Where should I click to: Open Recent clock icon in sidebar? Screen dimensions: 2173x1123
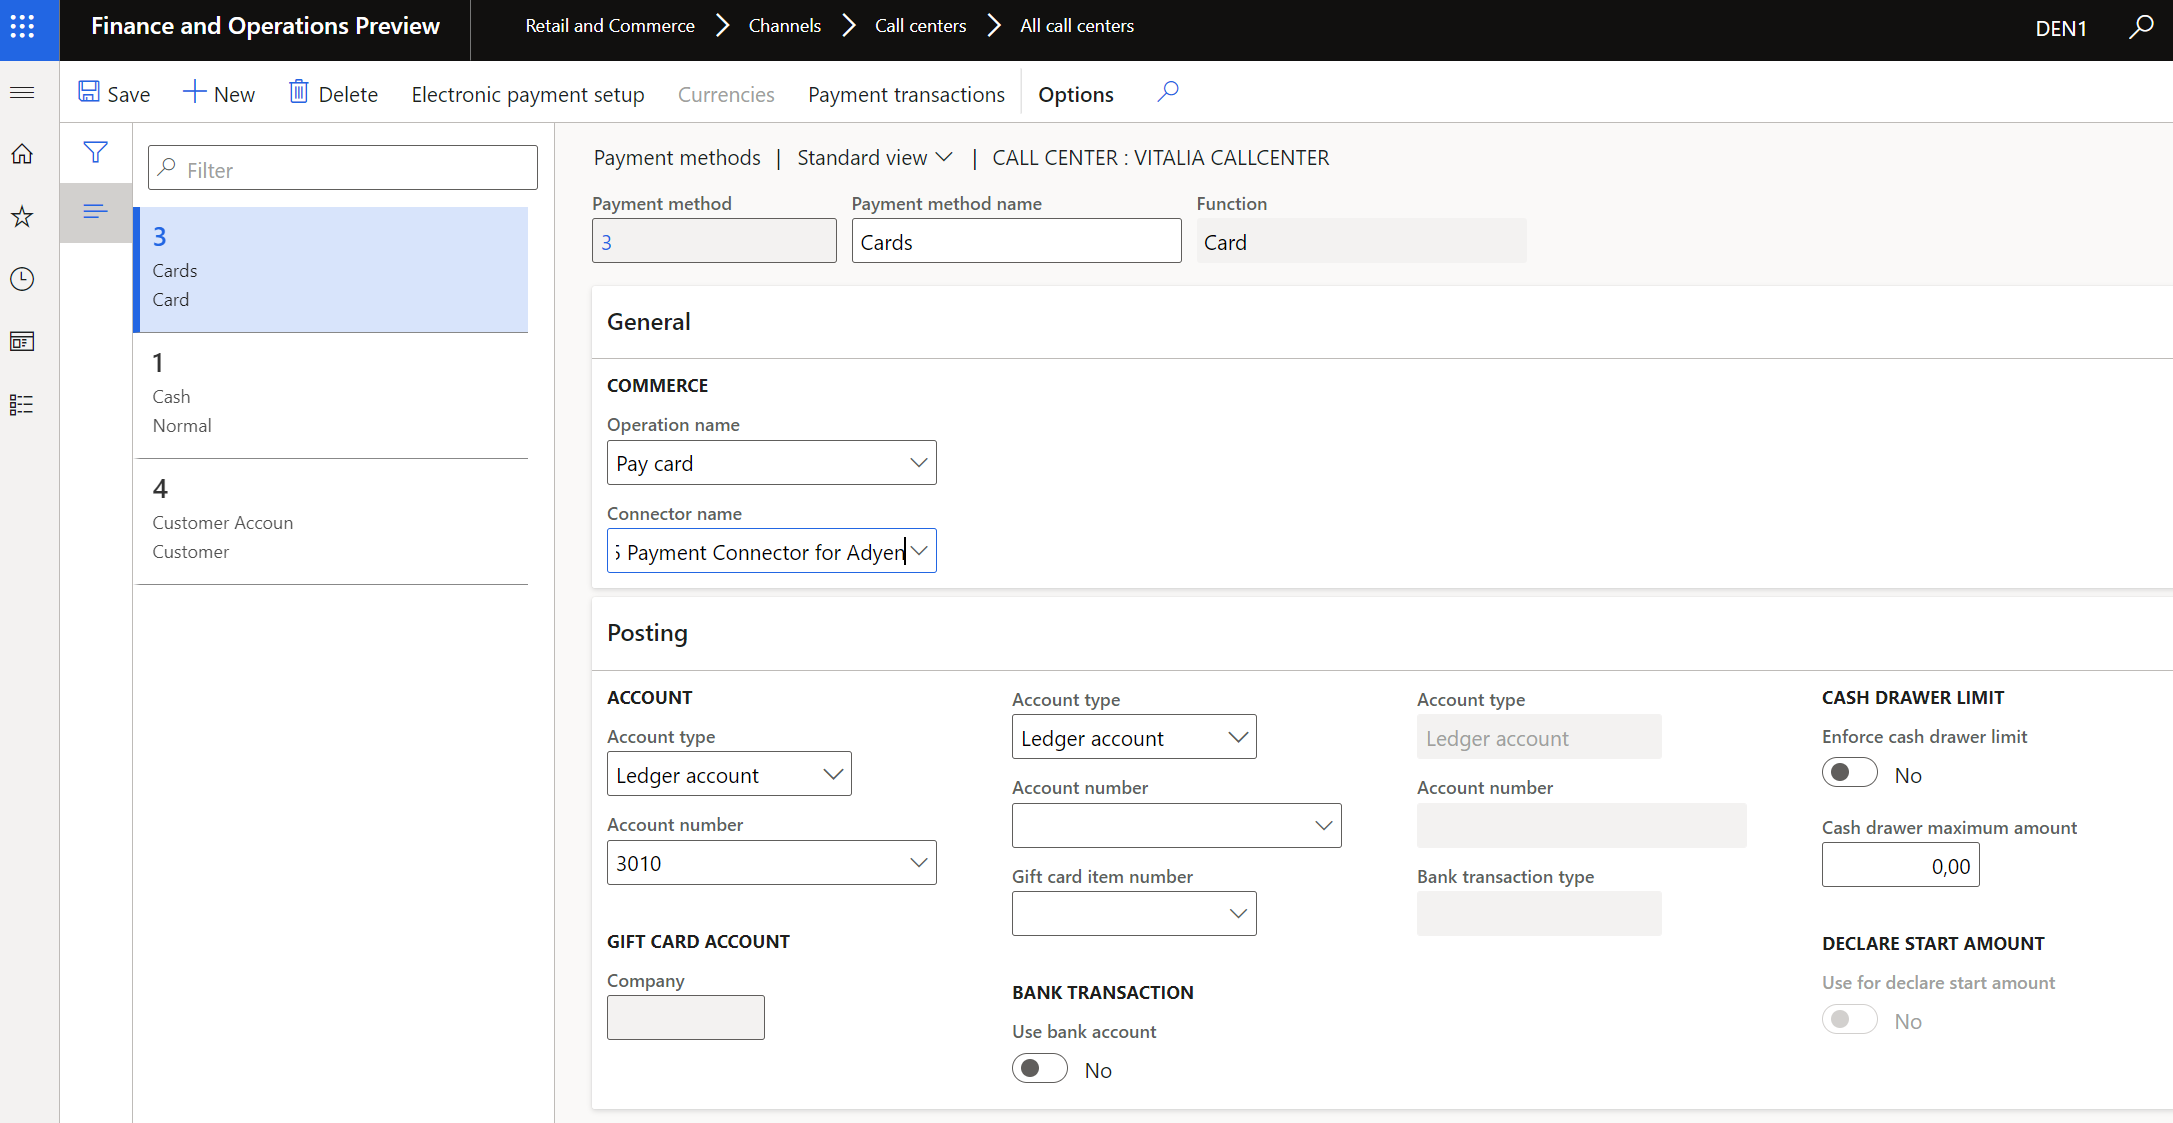[22, 279]
